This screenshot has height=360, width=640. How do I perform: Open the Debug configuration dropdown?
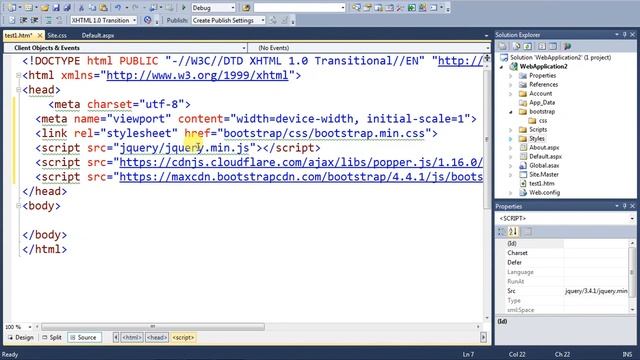[x=233, y=8]
